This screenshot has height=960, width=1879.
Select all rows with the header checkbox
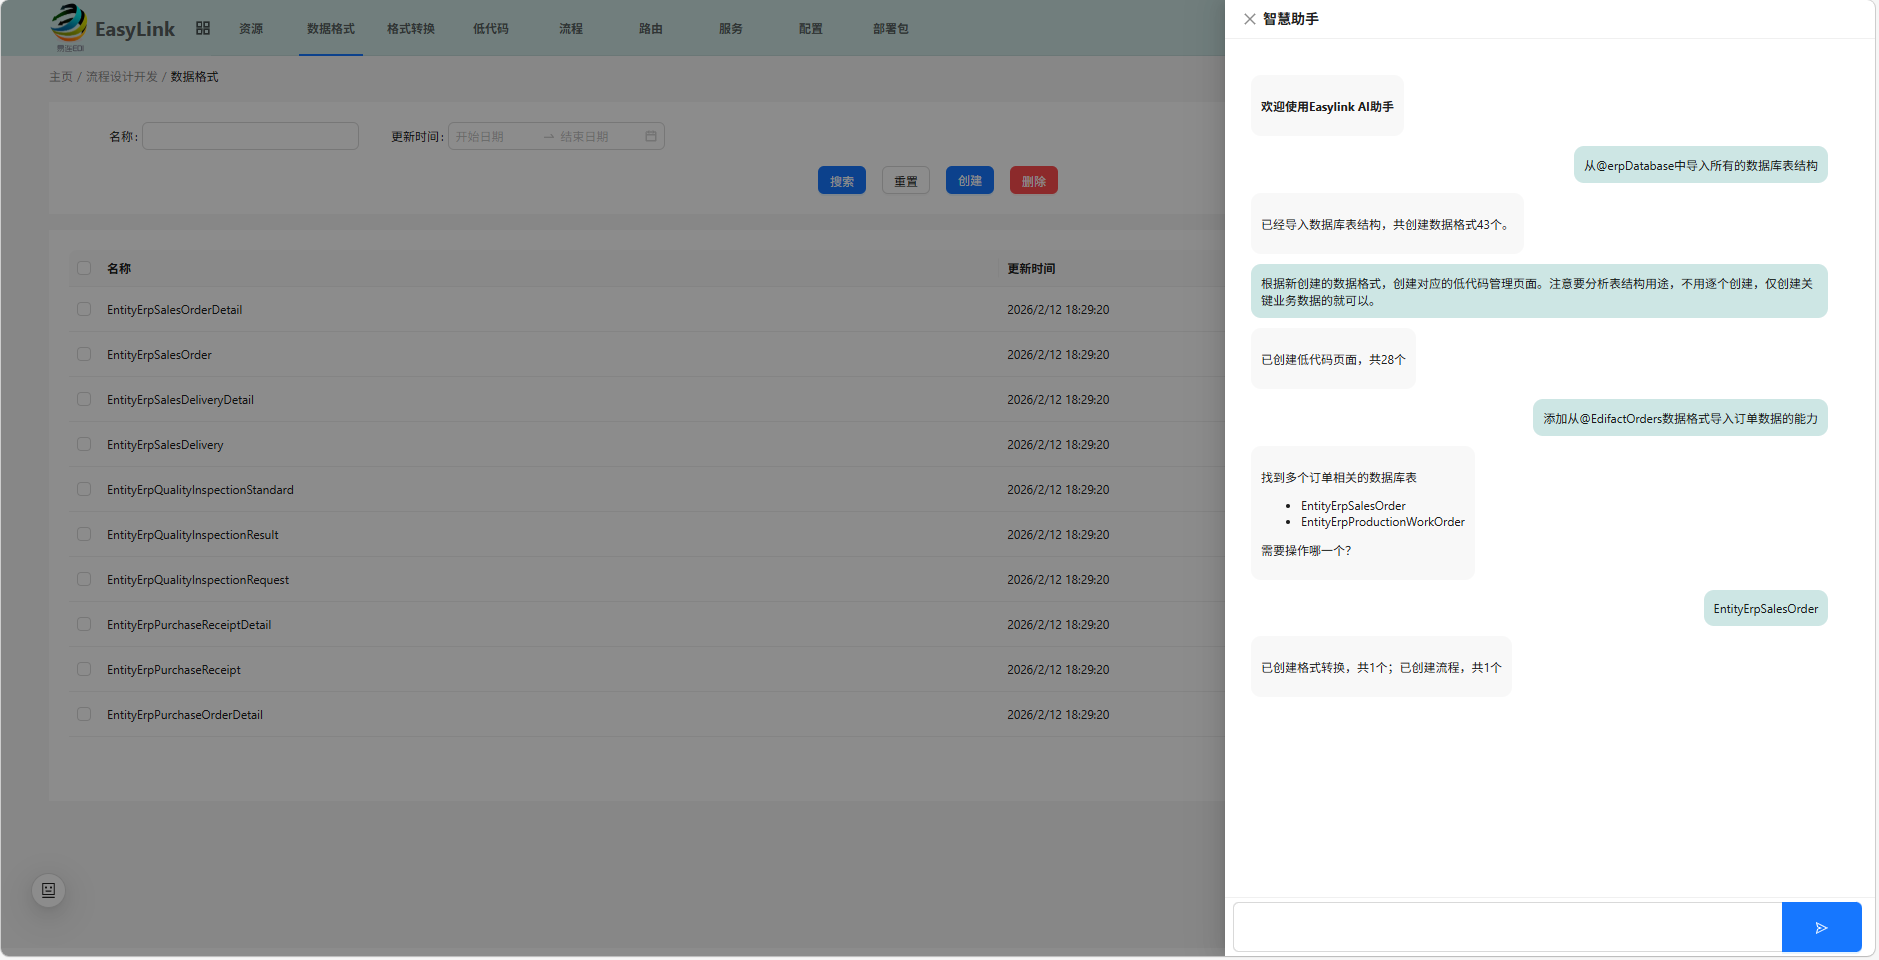click(x=84, y=268)
